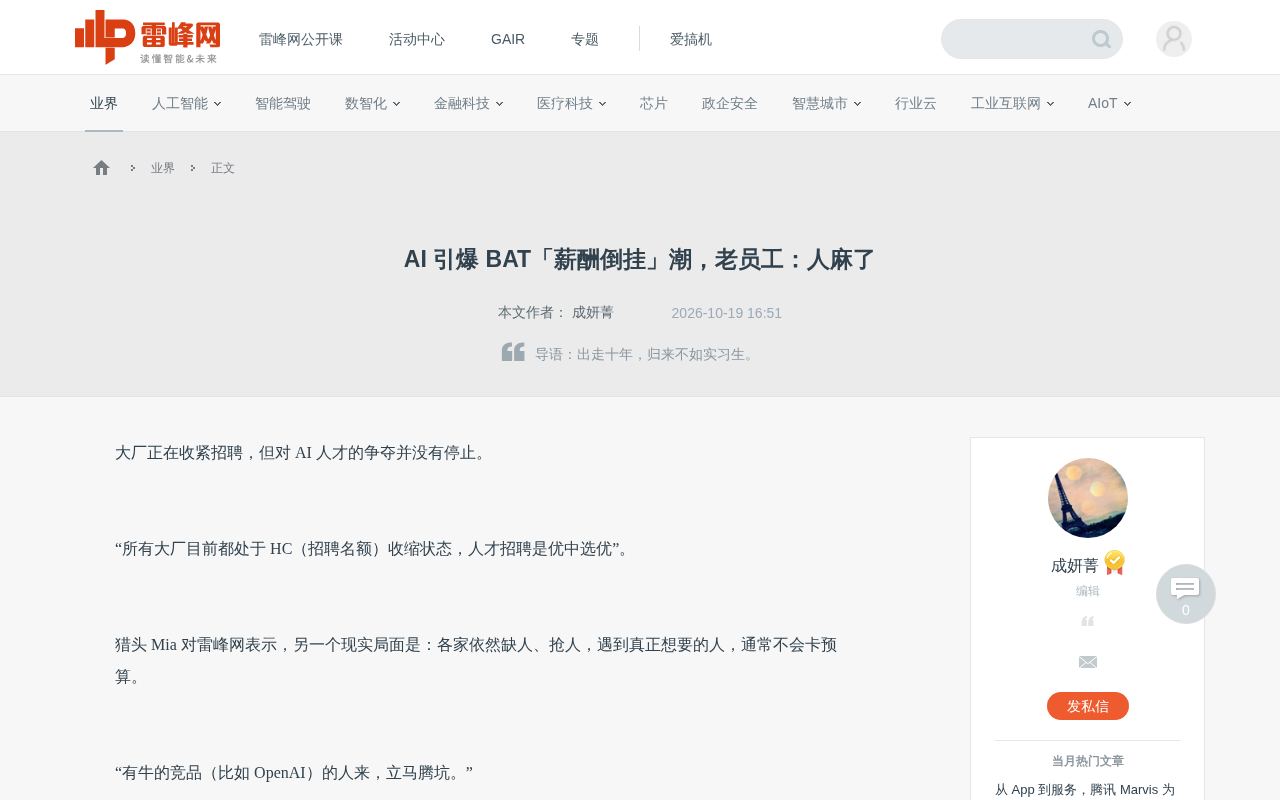The height and width of the screenshot is (800, 1280).
Task: Click the 发私信 button
Action: pyautogui.click(x=1088, y=706)
